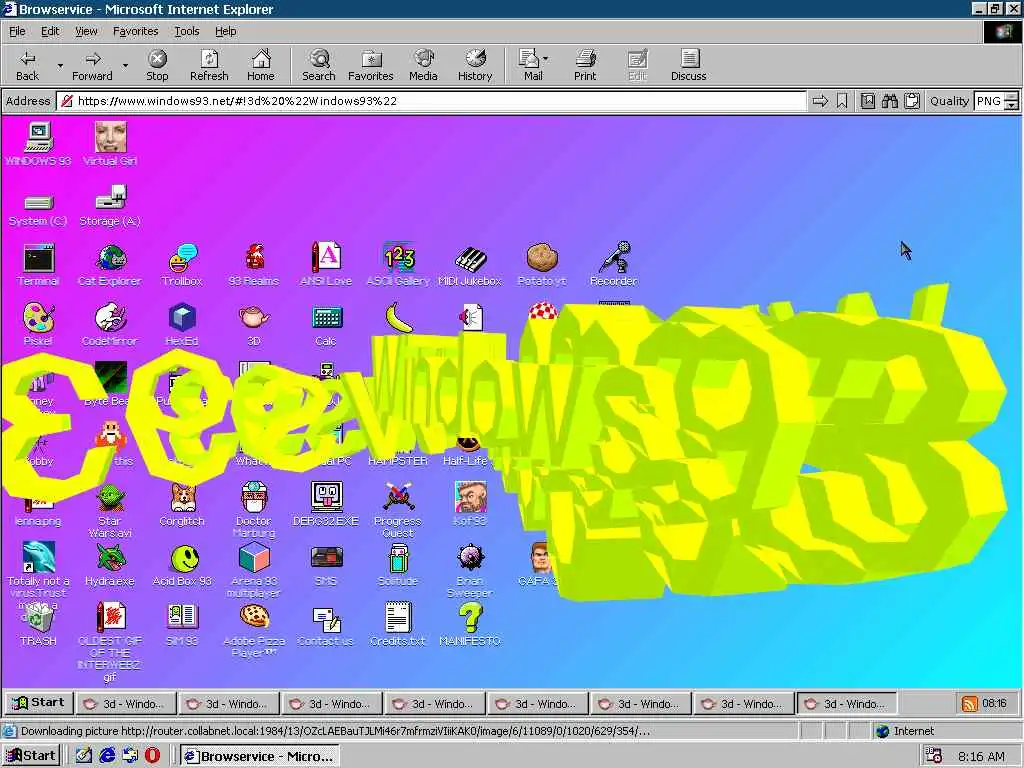This screenshot has width=1024, height=768.
Task: Open SIM 93 icon
Action: click(182, 624)
